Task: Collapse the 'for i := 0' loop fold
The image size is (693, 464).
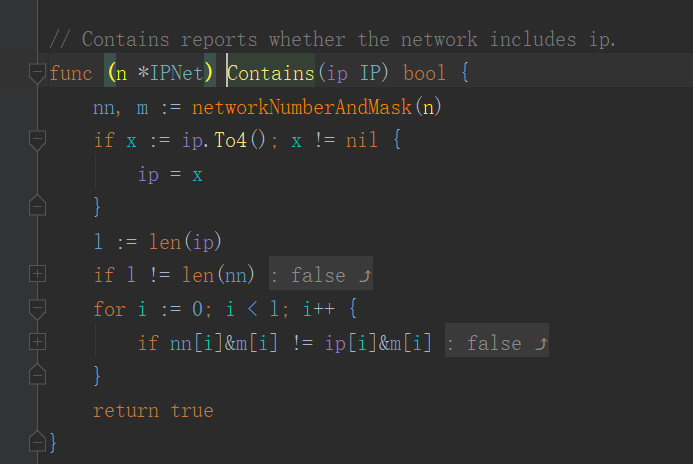Action: (37, 309)
